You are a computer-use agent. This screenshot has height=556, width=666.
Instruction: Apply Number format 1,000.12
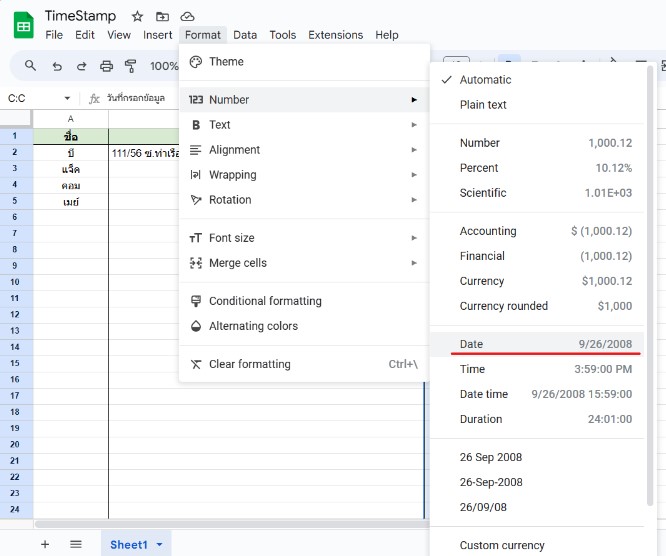point(537,143)
